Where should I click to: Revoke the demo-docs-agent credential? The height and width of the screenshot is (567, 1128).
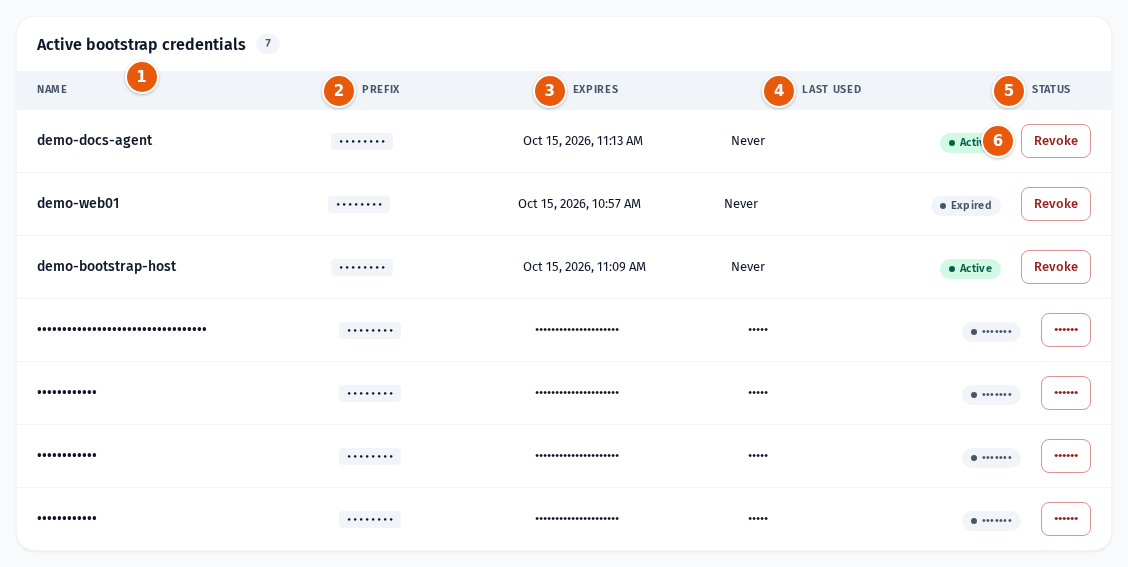1055,141
